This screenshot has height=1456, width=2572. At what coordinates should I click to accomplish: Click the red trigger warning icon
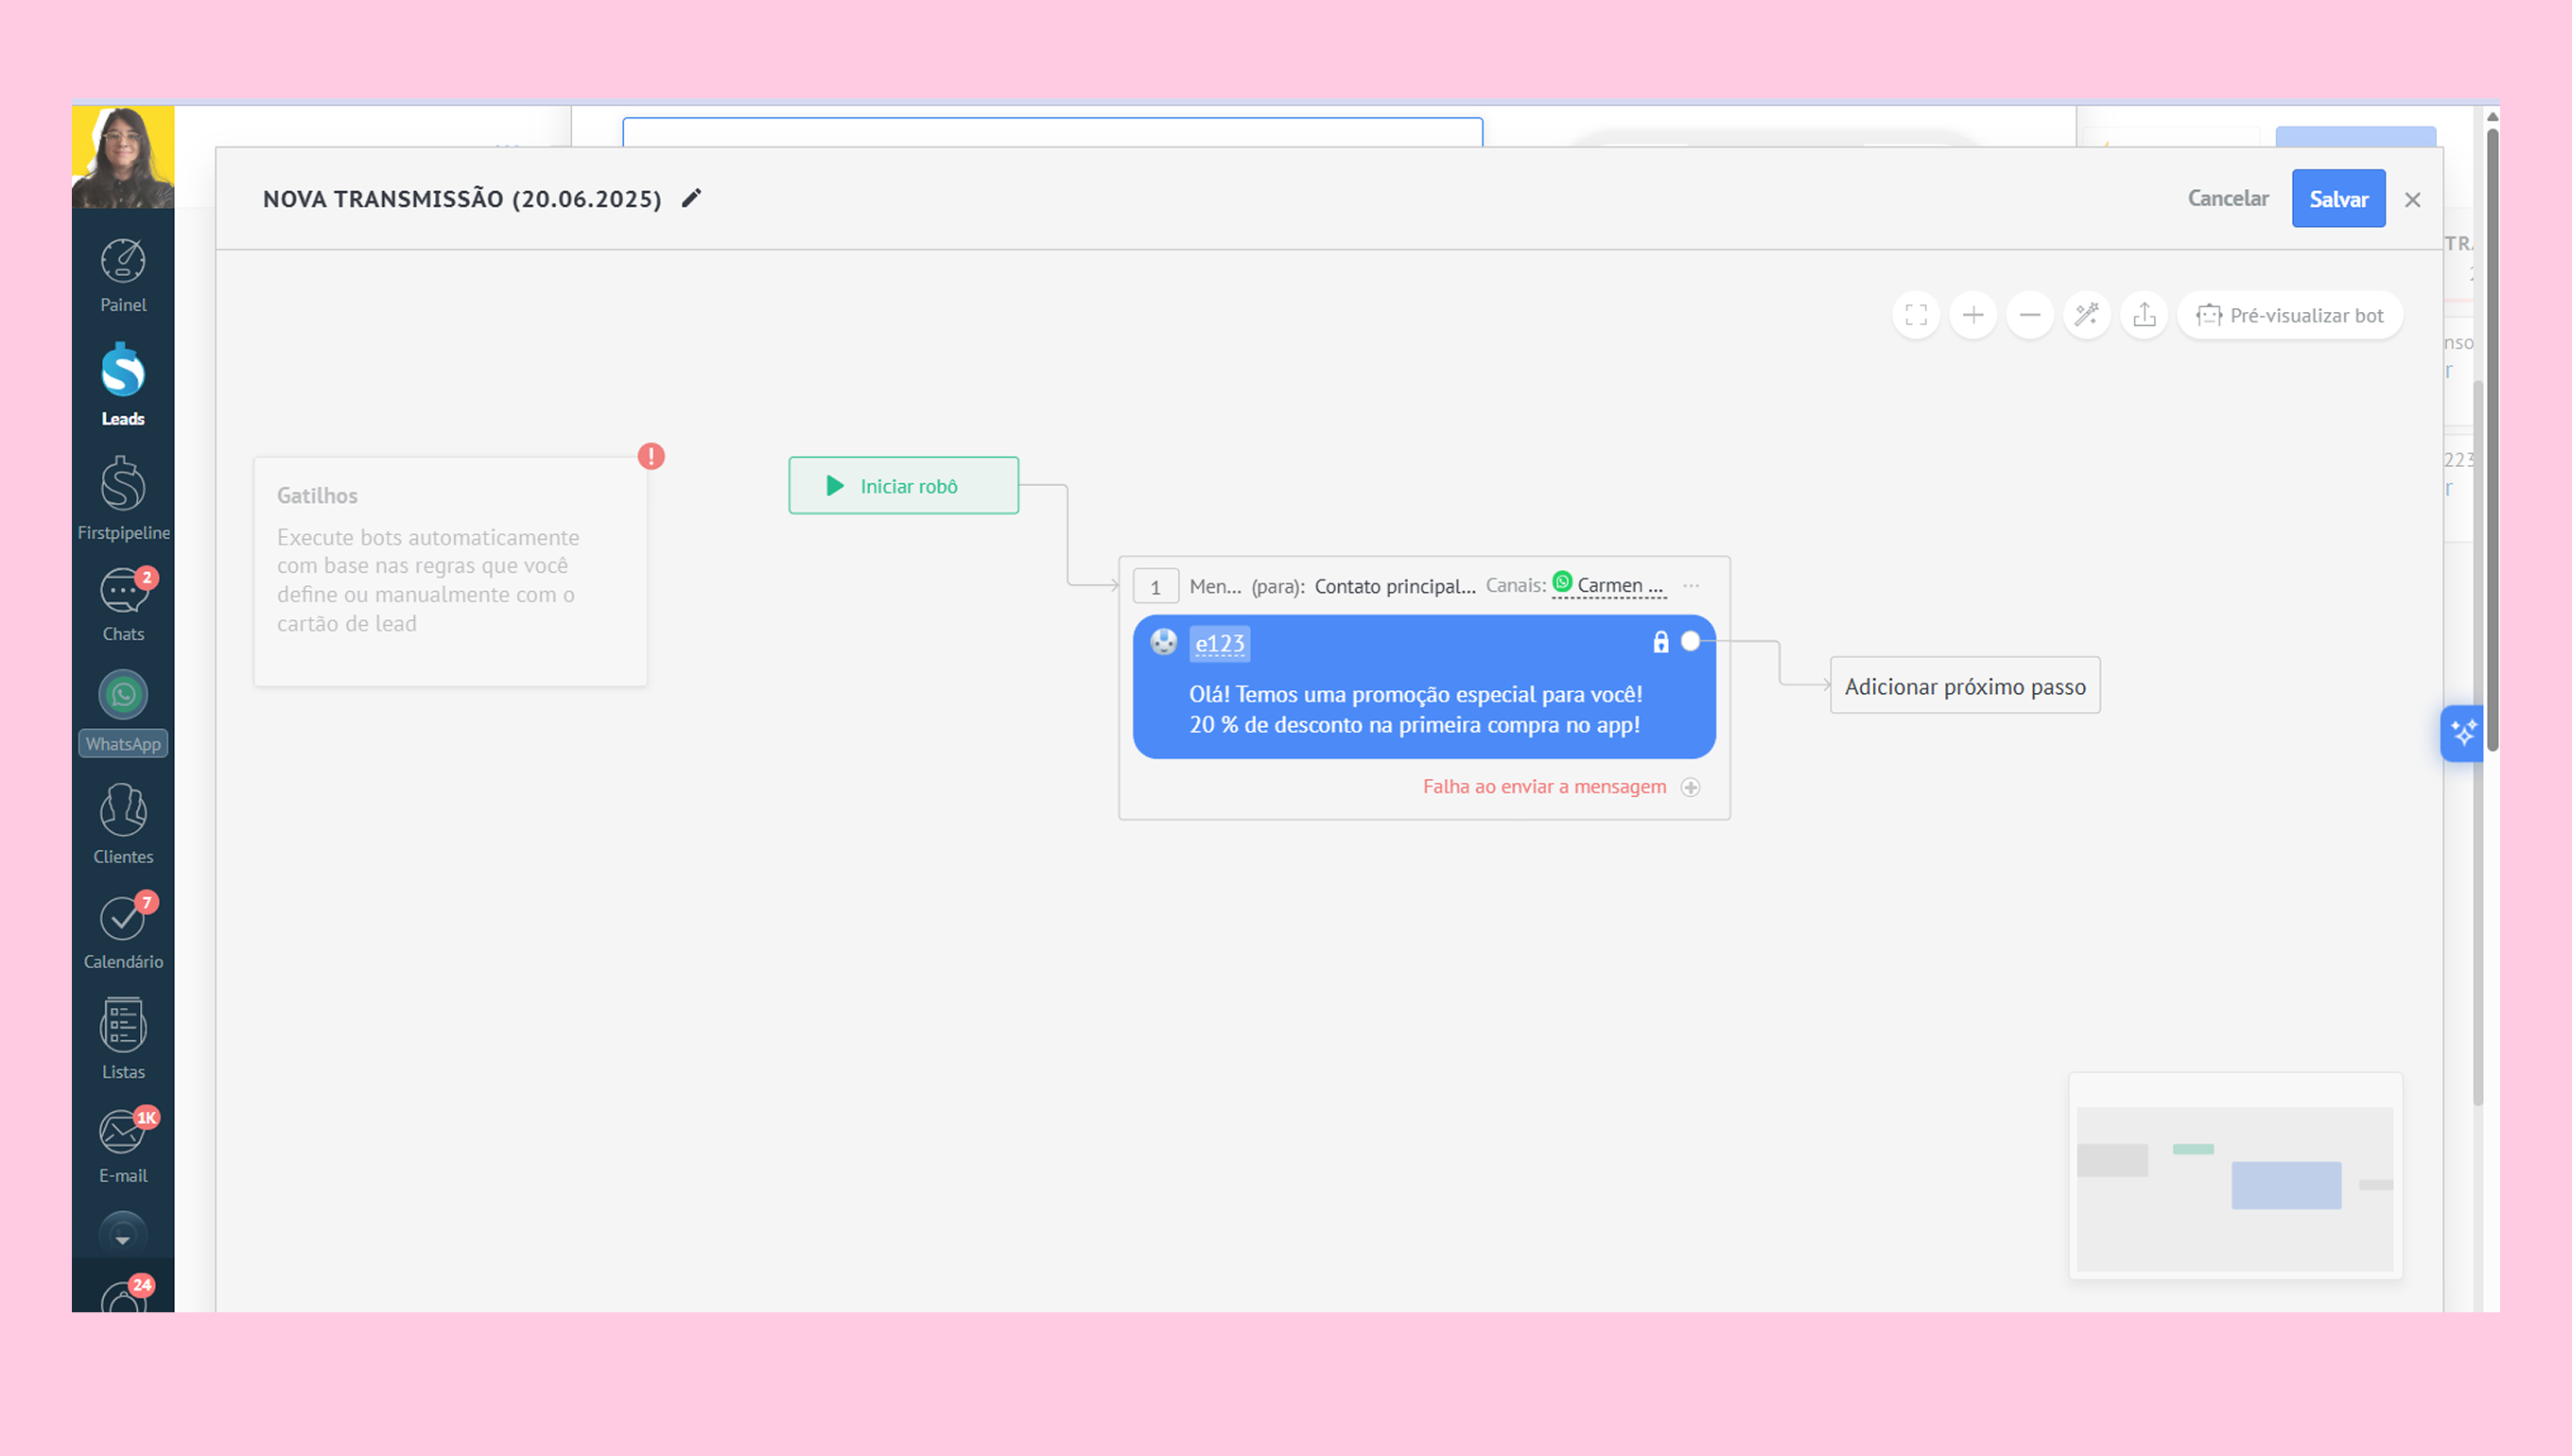coord(651,456)
